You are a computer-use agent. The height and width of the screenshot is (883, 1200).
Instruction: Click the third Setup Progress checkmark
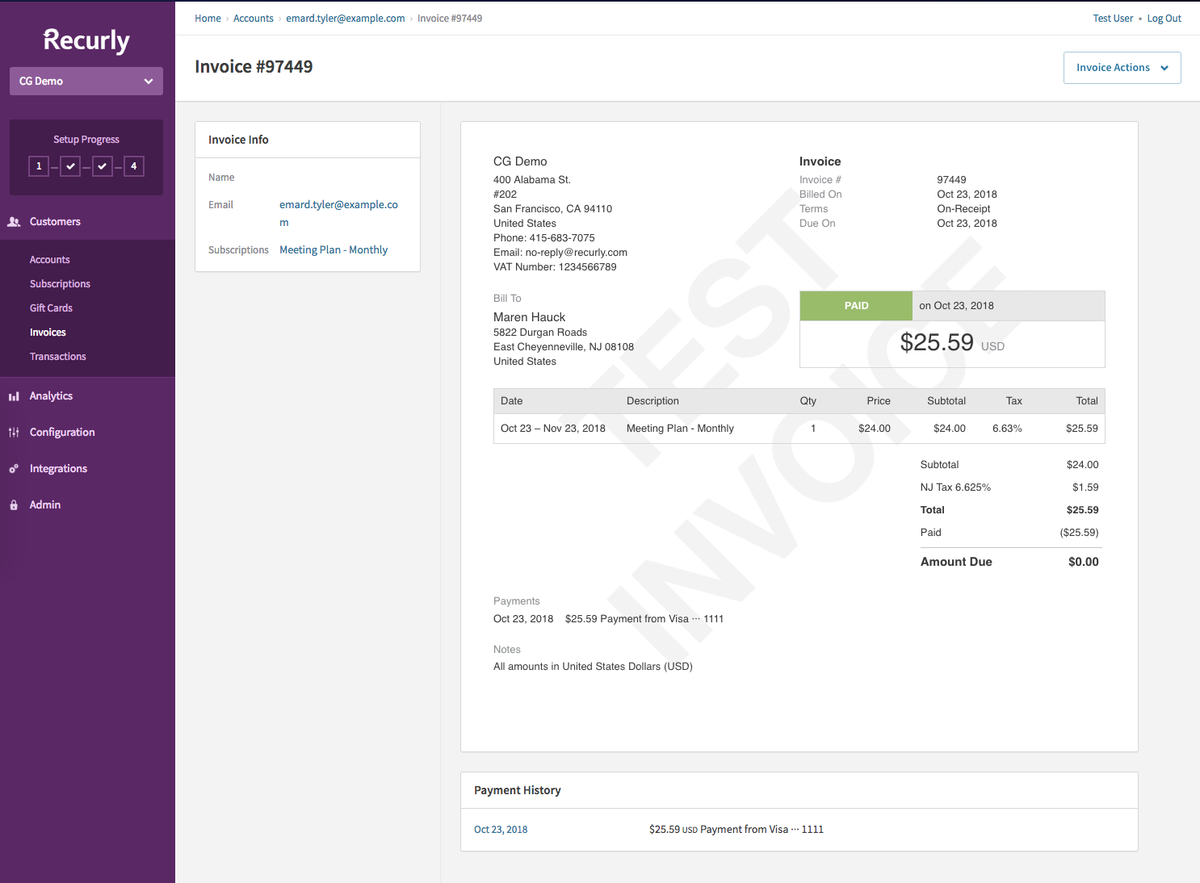tap(101, 165)
